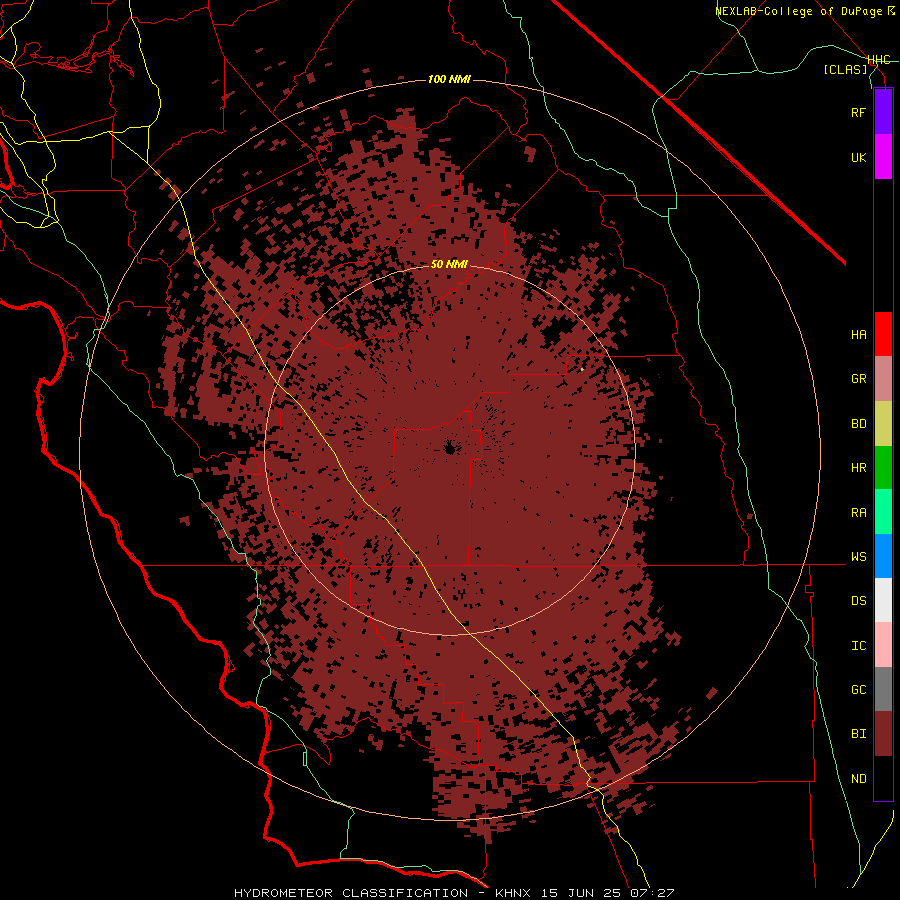Image resolution: width=900 pixels, height=900 pixels.
Task: Click the BI legend label
Action: tap(858, 734)
